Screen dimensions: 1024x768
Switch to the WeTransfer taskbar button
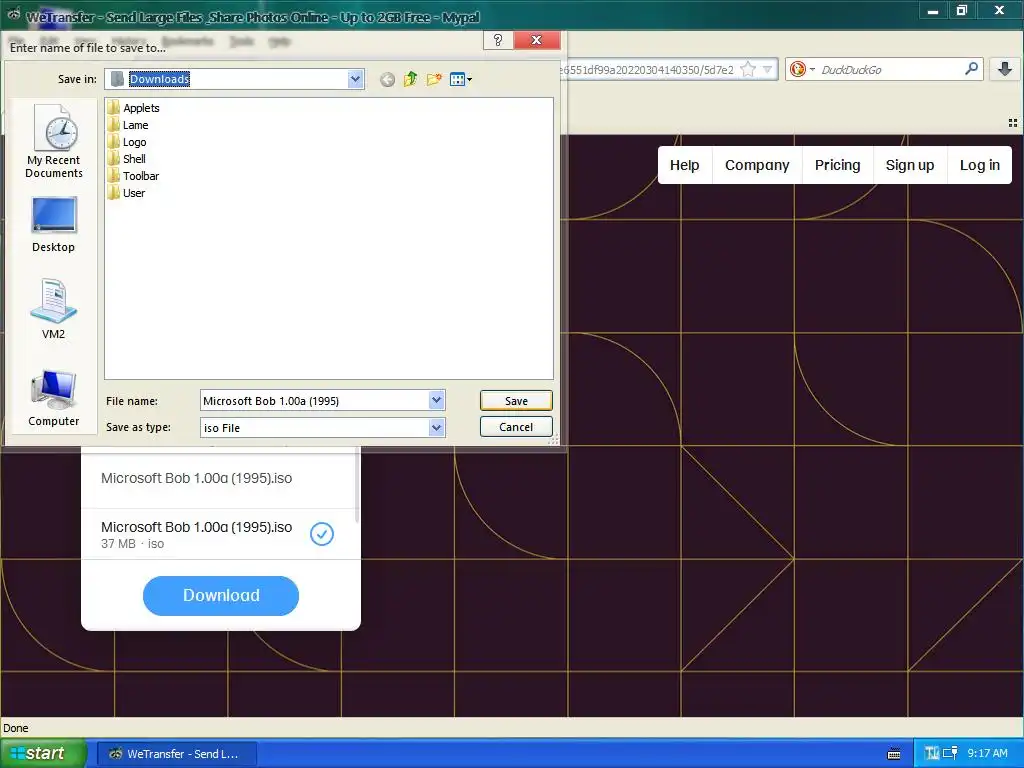pos(176,754)
